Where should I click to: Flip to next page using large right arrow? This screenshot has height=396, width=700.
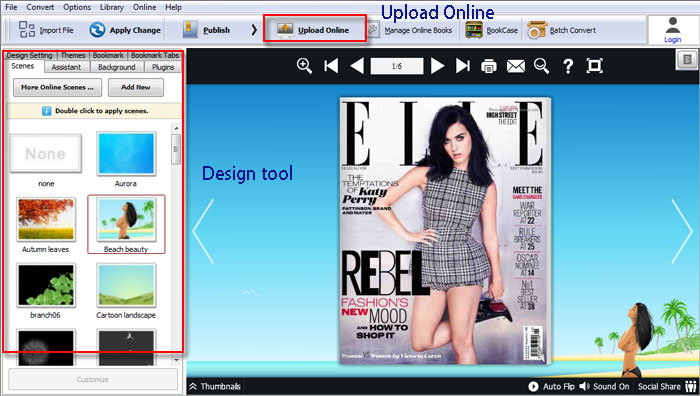[x=682, y=231]
